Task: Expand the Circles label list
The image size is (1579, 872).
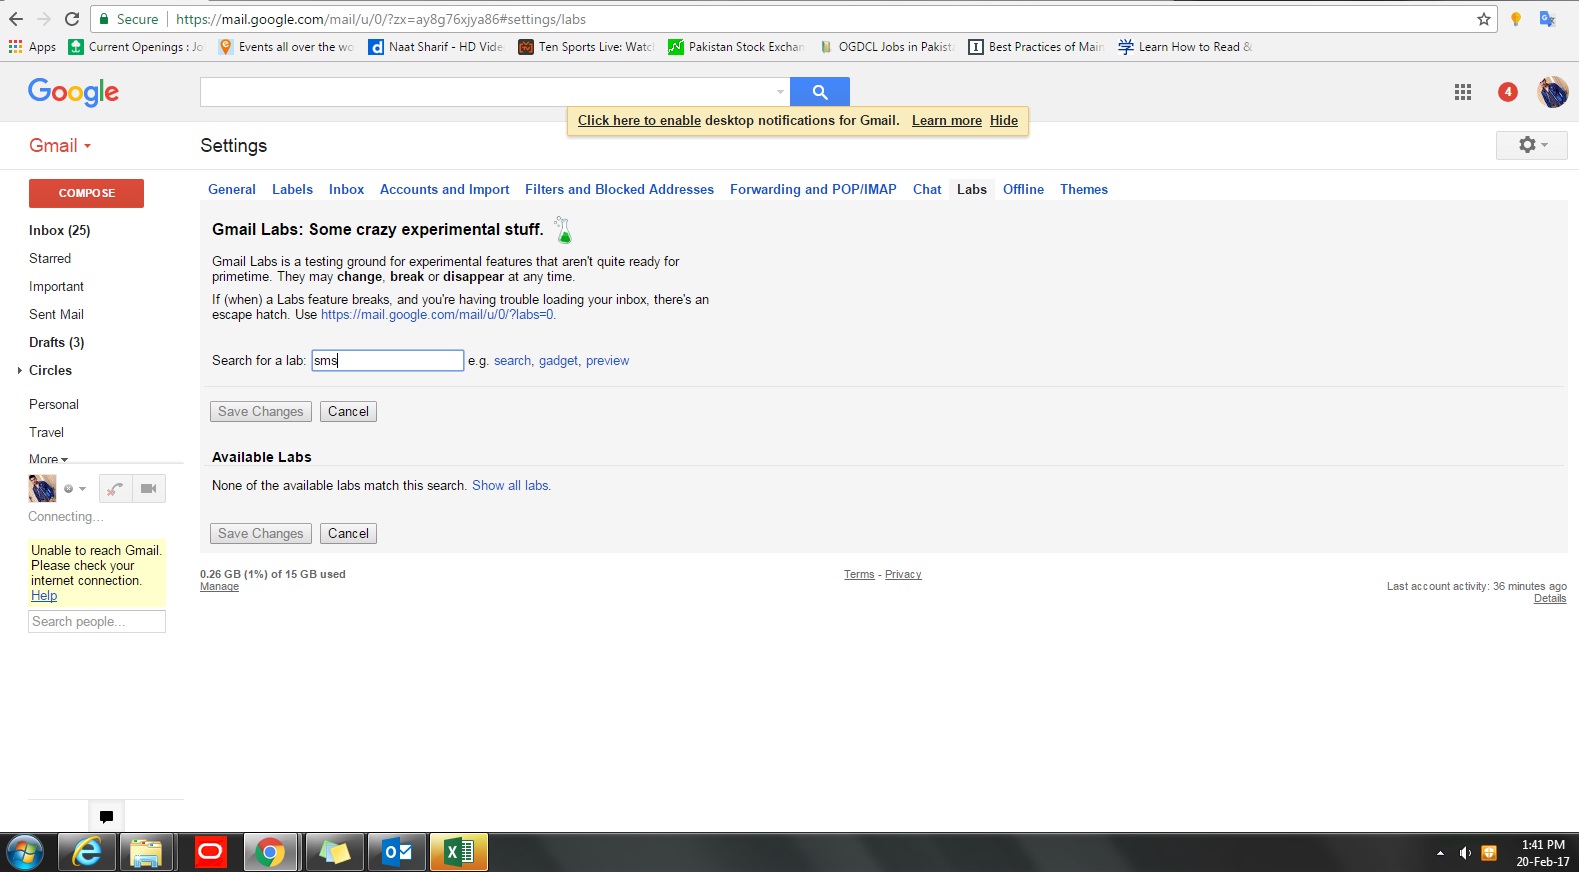Action: [x=19, y=371]
